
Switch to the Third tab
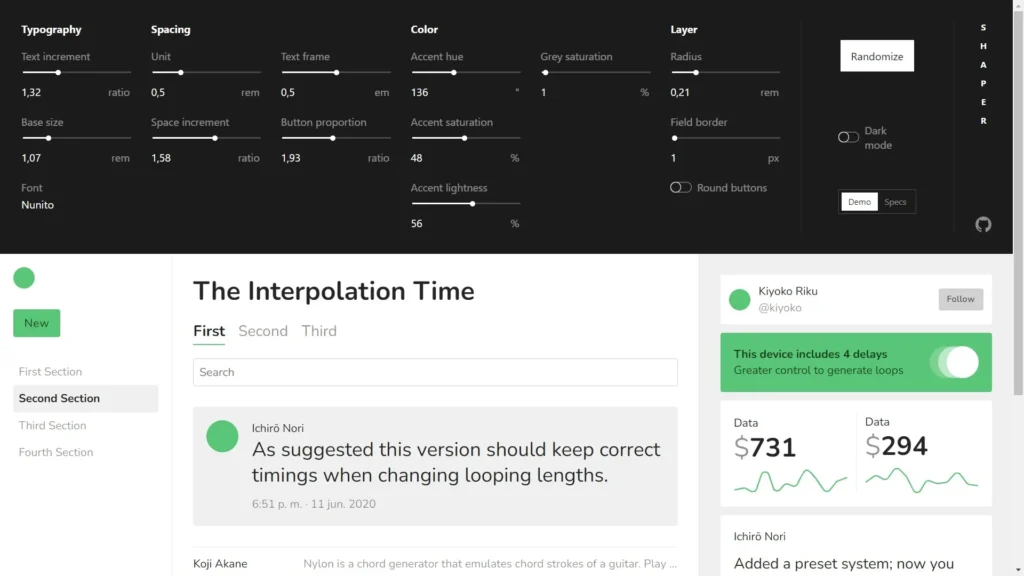[319, 331]
